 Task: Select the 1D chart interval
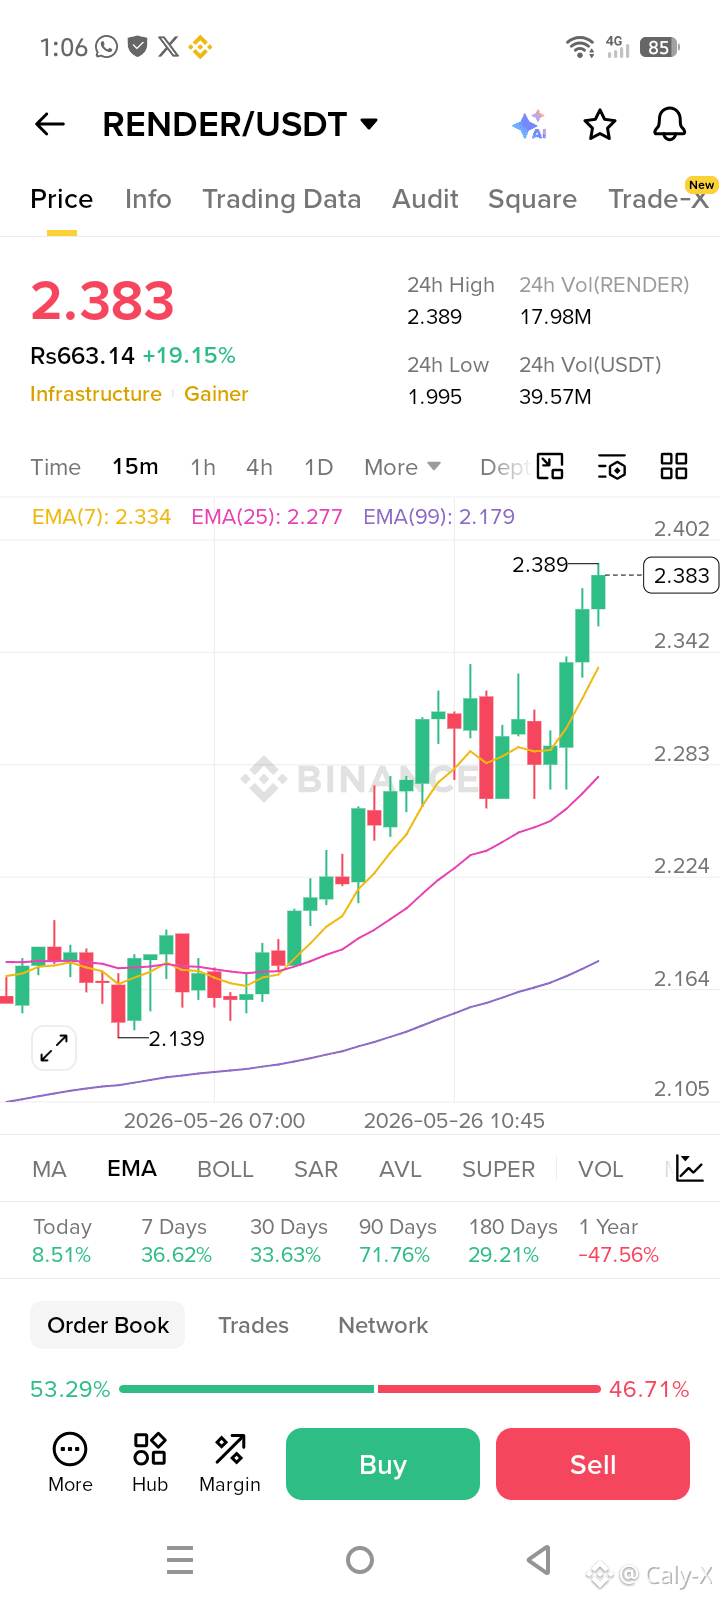tap(318, 467)
